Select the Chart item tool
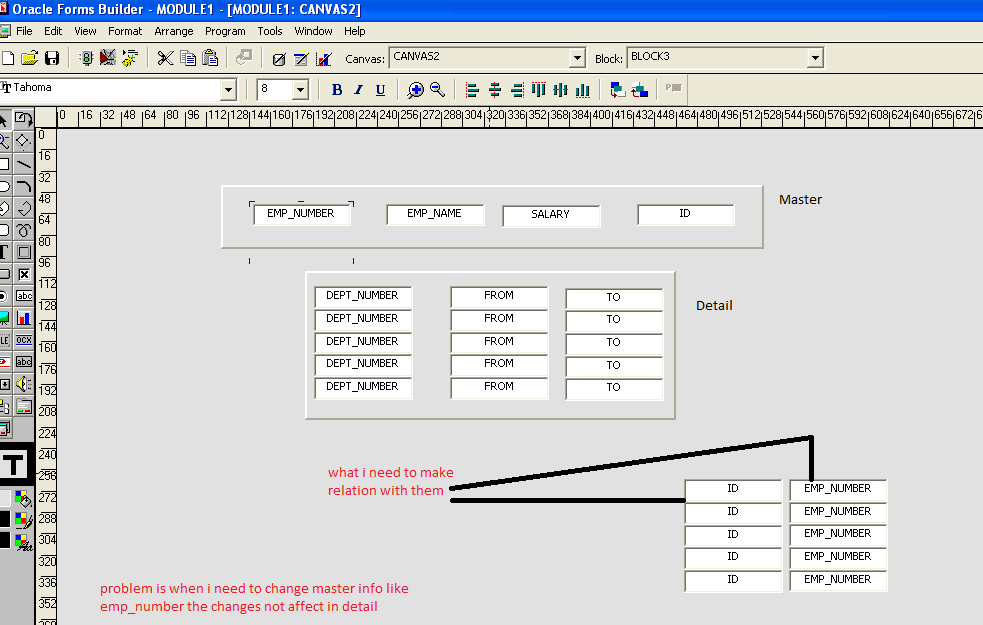983x625 pixels. 24,318
